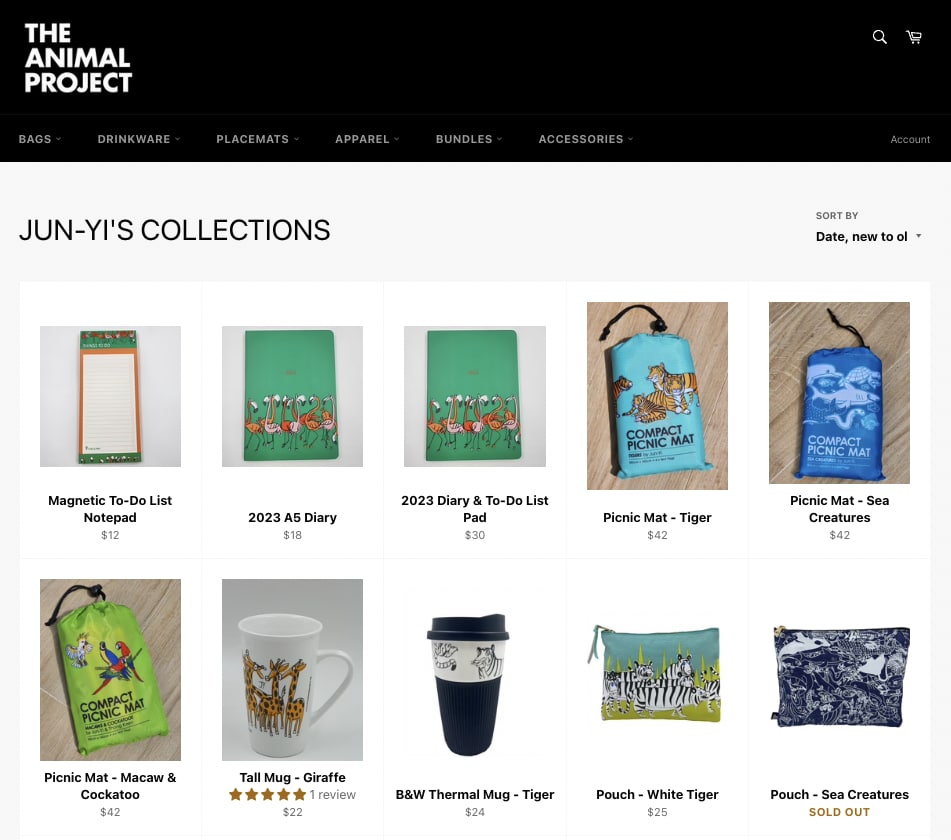The image size is (951, 840).
Task: Open the Placemats menu item
Action: coord(258,139)
